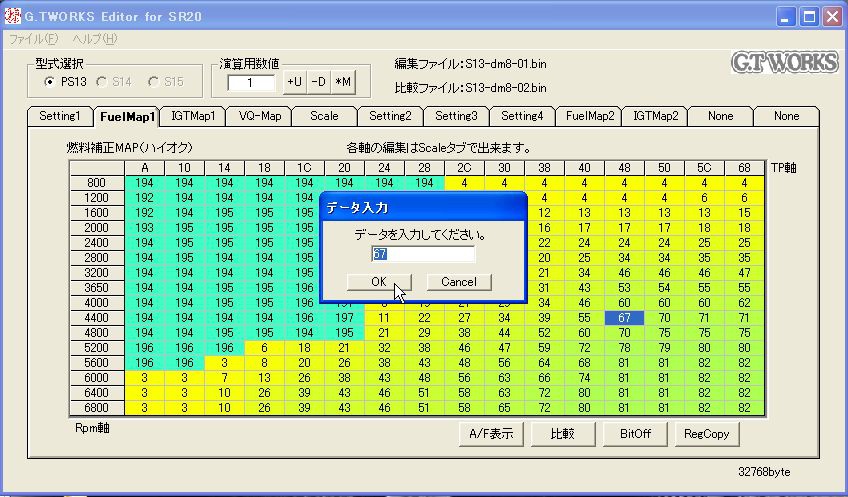This screenshot has width=848, height=497.
Task: Click the column header 5C
Action: coord(704,168)
